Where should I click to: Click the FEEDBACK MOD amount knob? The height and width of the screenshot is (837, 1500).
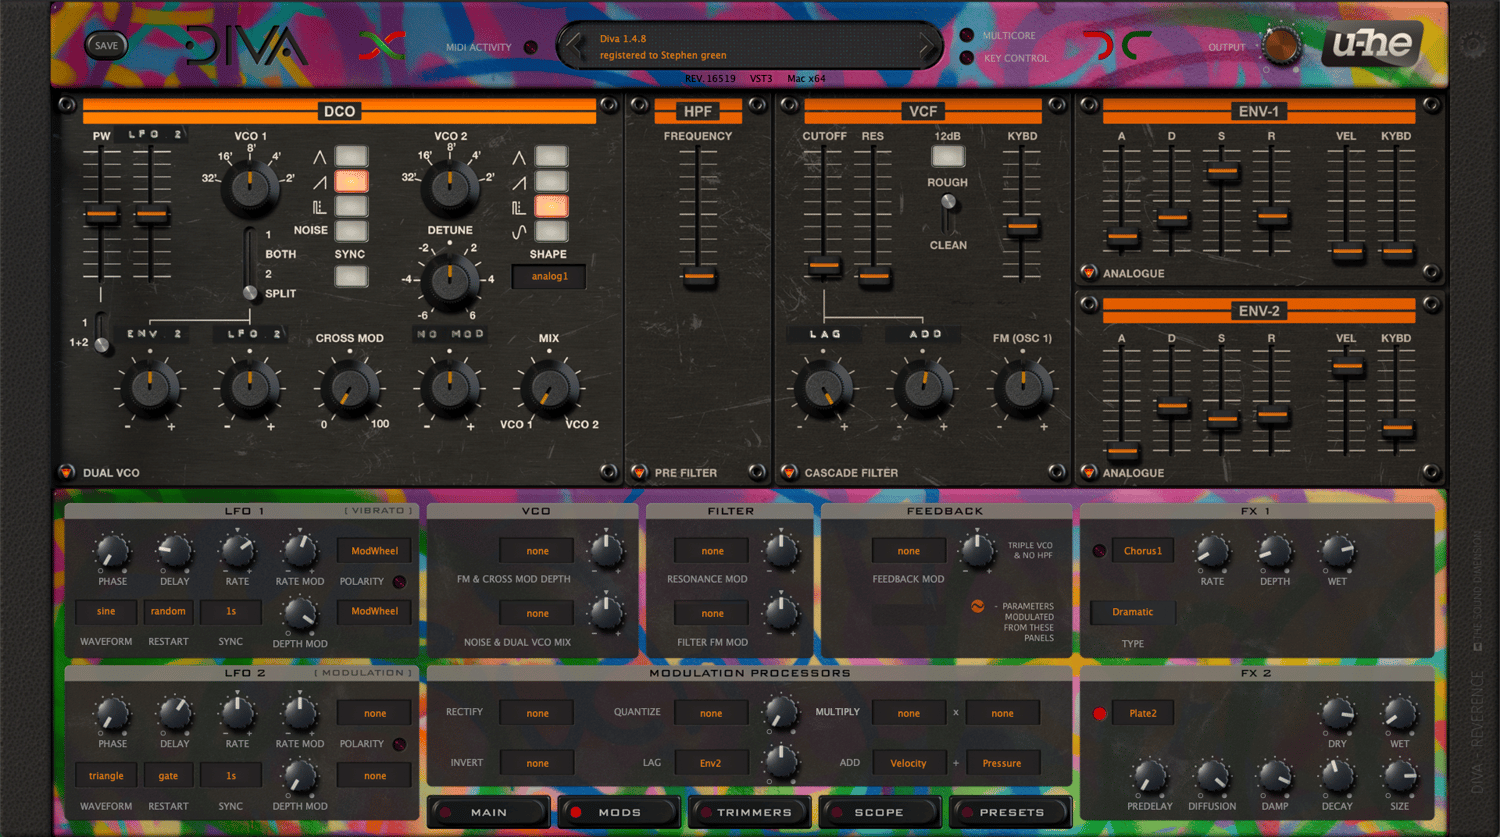(x=977, y=550)
